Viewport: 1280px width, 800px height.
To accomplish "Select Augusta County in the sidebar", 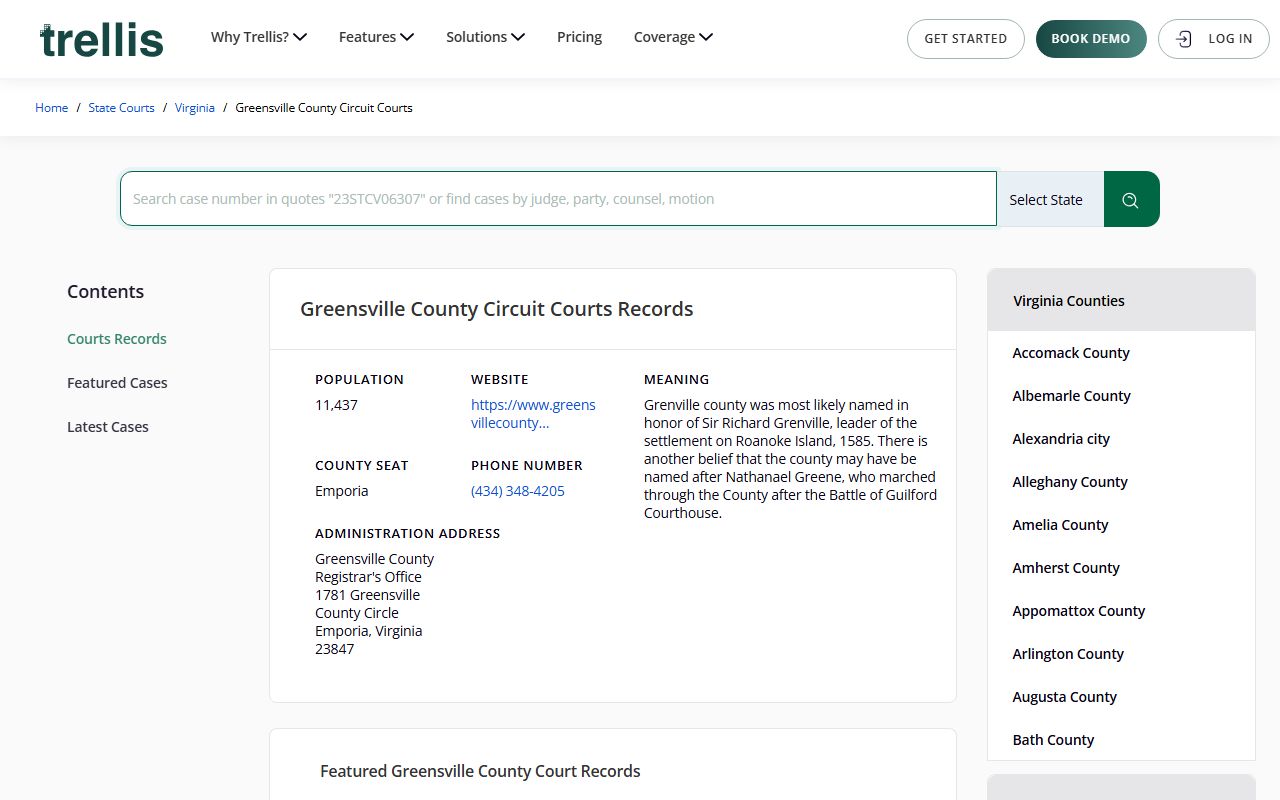I will [x=1064, y=697].
